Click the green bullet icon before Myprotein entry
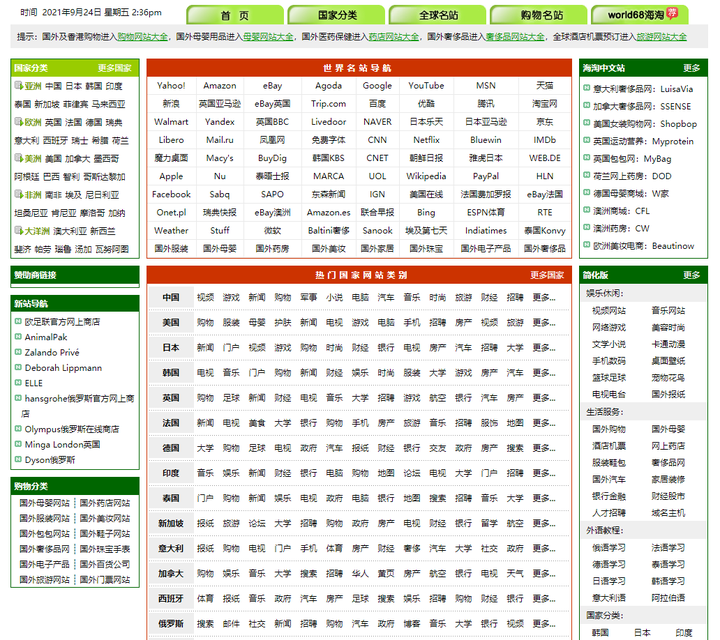The height and width of the screenshot is (640, 720). (586, 140)
